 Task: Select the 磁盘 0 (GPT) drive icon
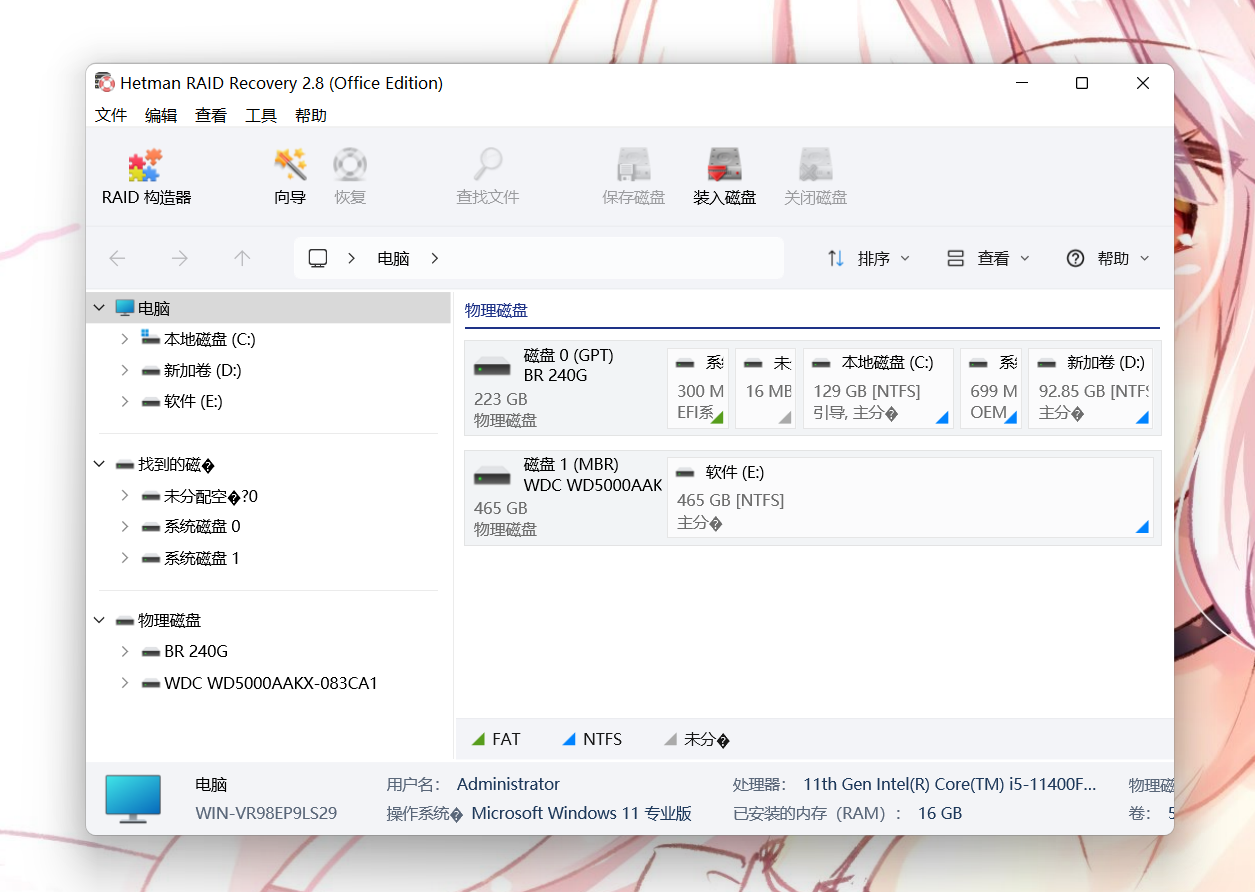(492, 367)
